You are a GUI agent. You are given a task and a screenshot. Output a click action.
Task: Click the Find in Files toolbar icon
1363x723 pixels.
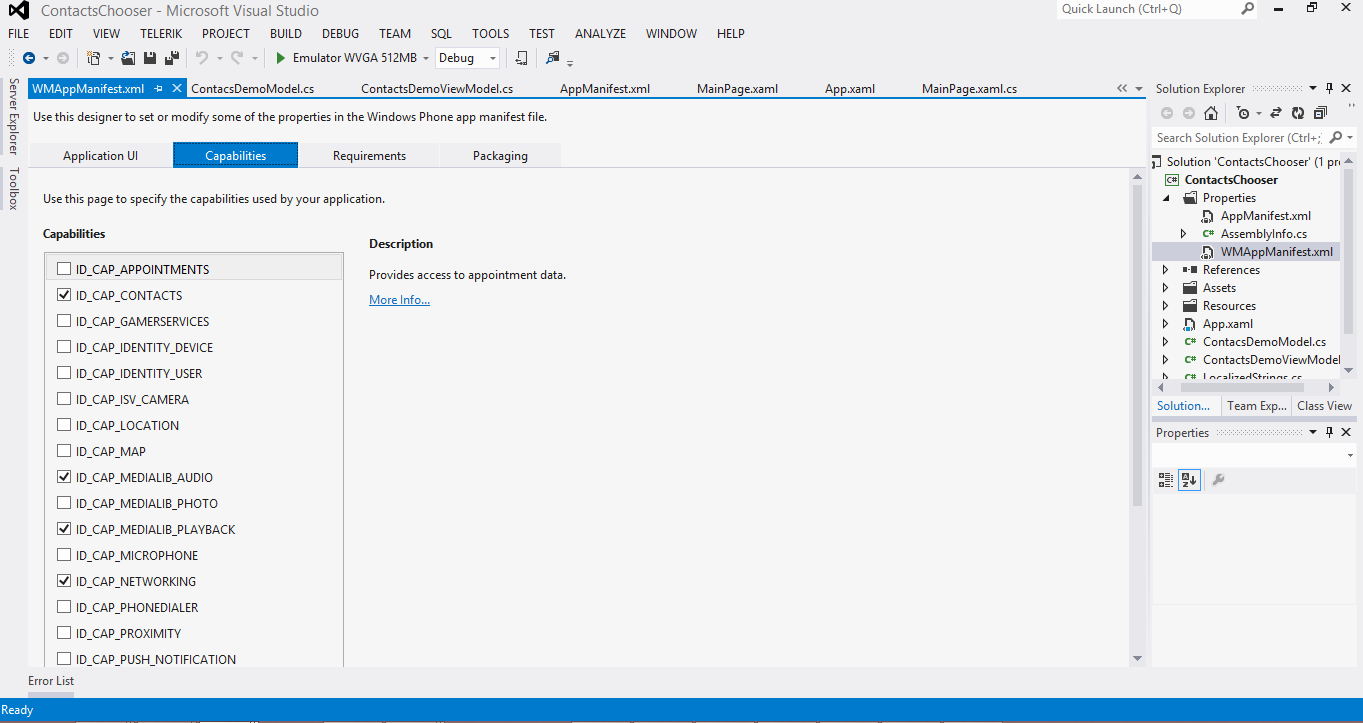553,58
